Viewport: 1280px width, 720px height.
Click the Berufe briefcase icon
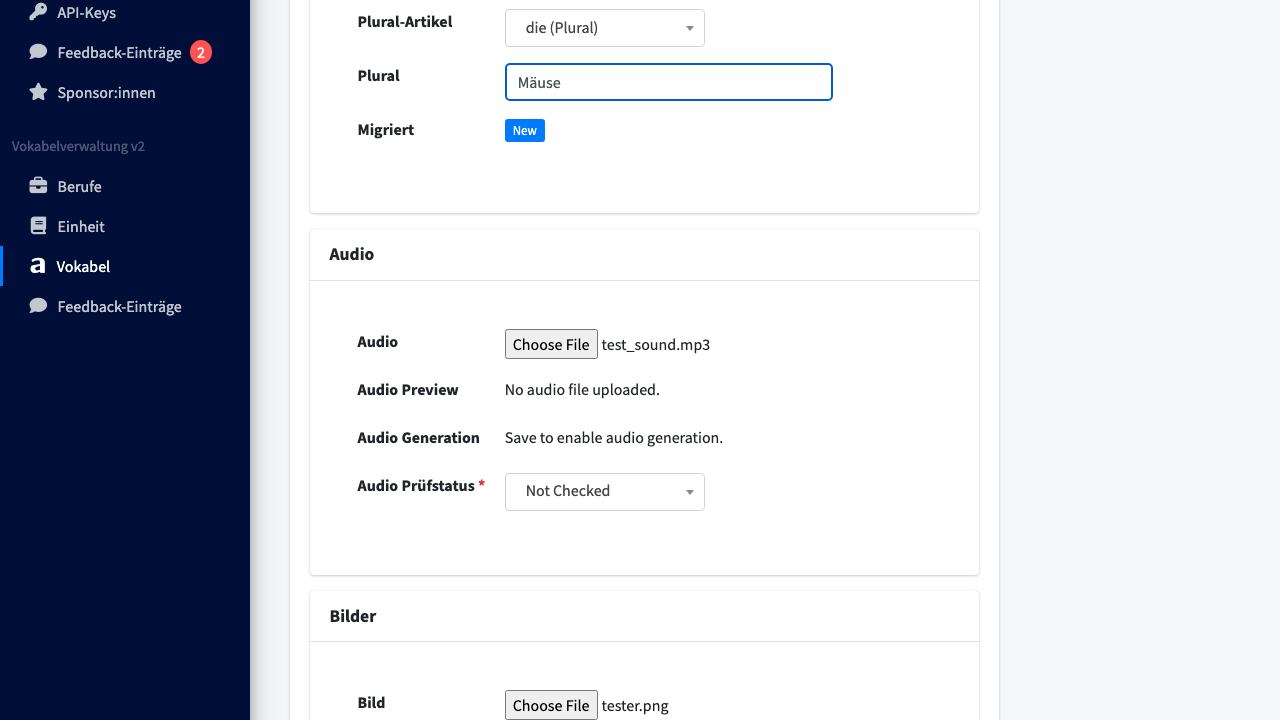[x=38, y=186]
